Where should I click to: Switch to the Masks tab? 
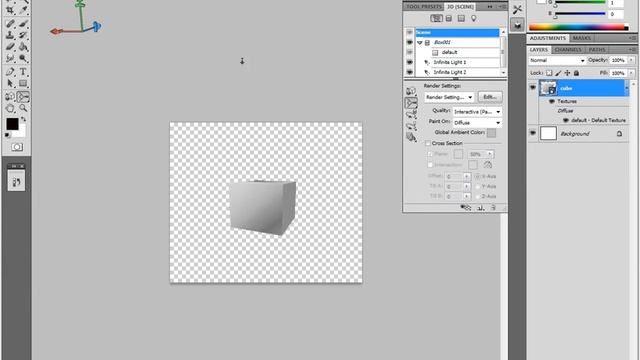(x=582, y=38)
